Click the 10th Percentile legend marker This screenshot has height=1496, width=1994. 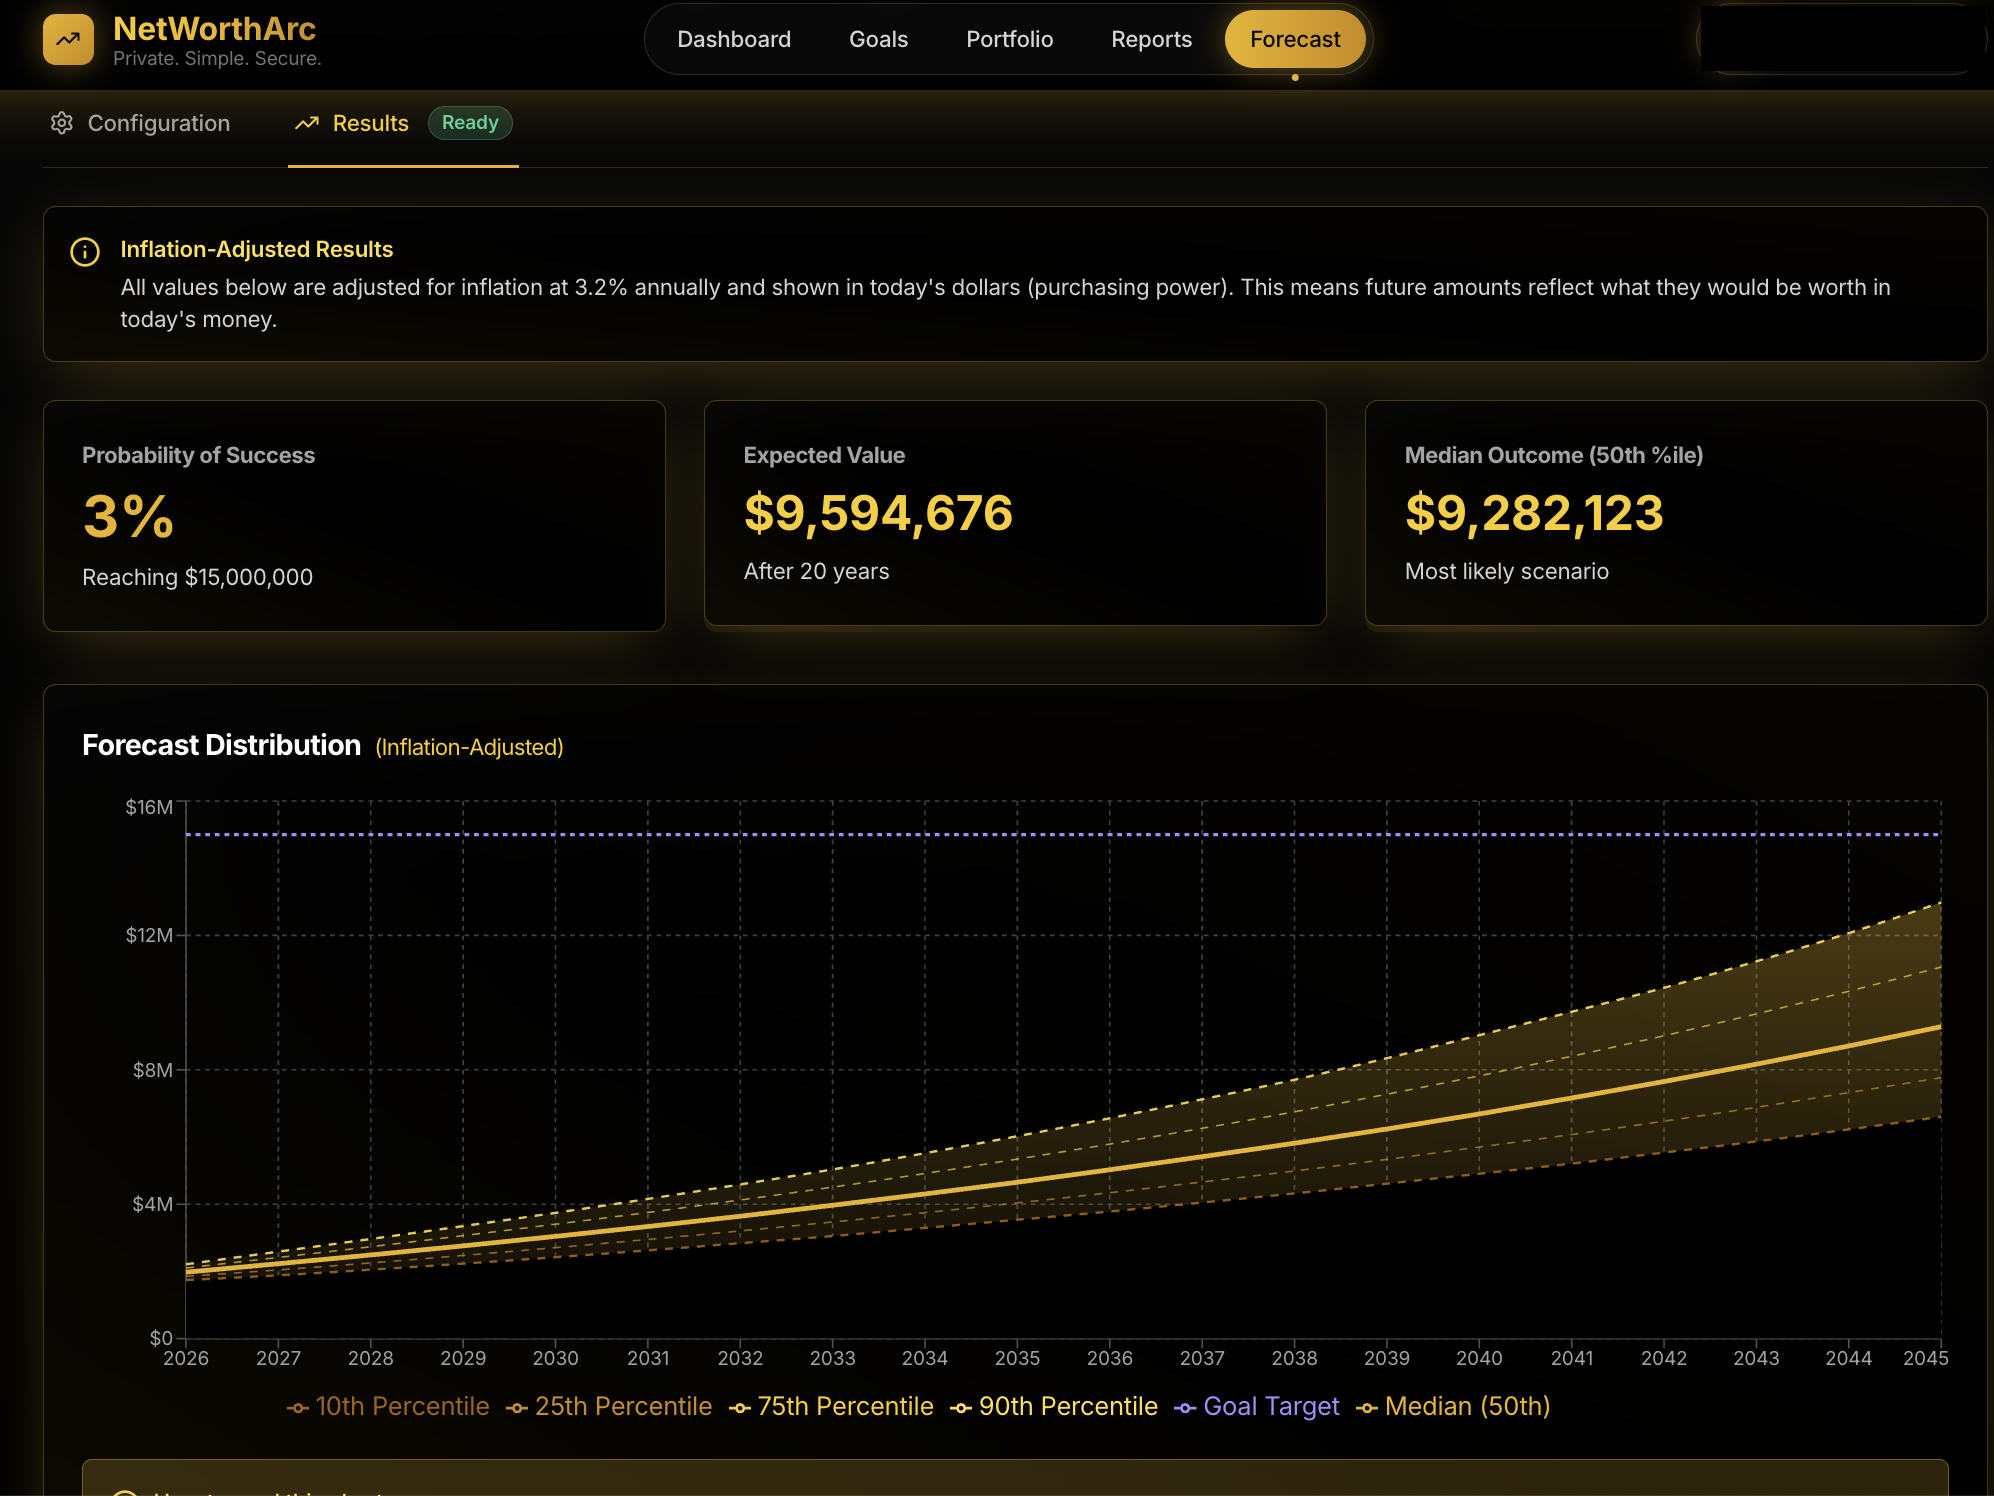[298, 1408]
